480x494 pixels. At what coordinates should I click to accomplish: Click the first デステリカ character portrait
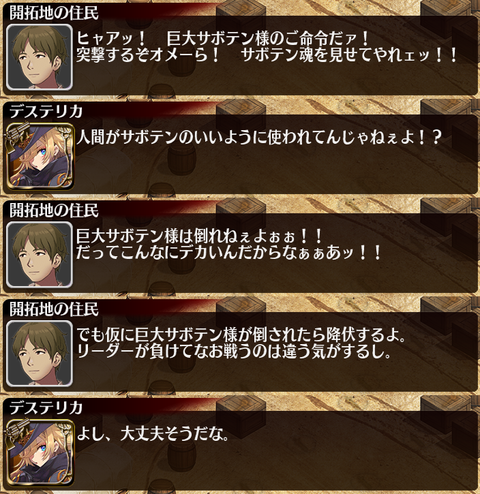39,156
